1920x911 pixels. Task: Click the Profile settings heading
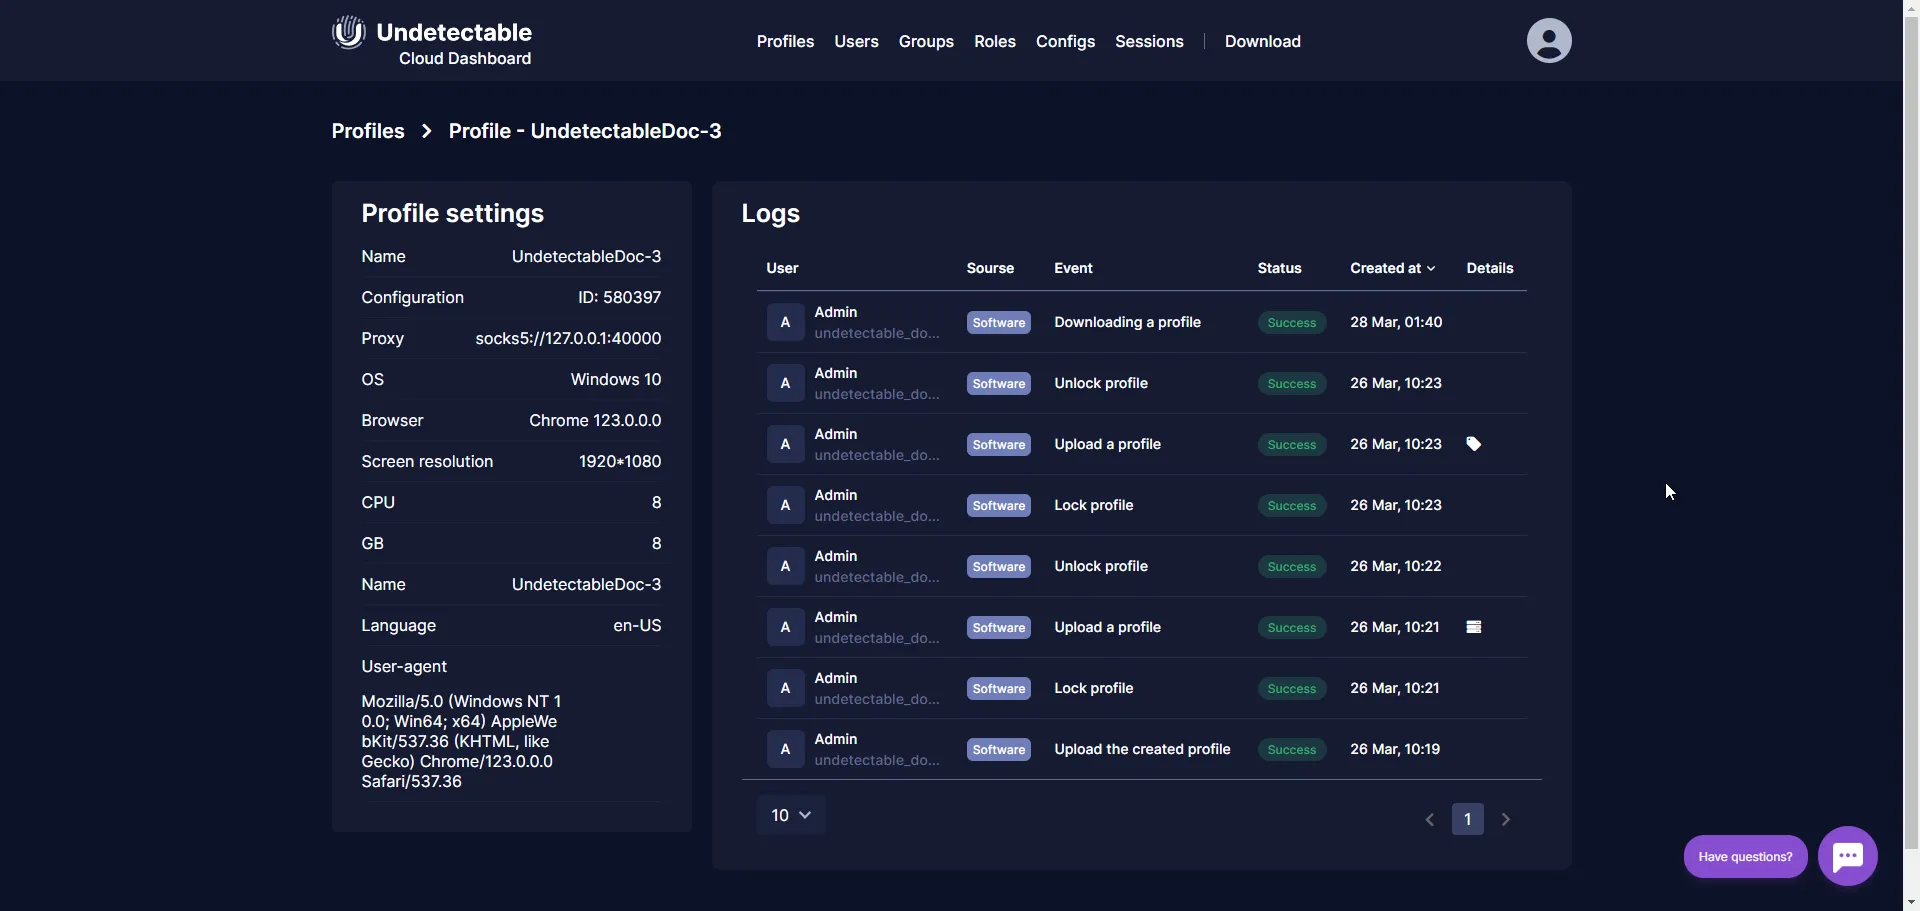452,213
